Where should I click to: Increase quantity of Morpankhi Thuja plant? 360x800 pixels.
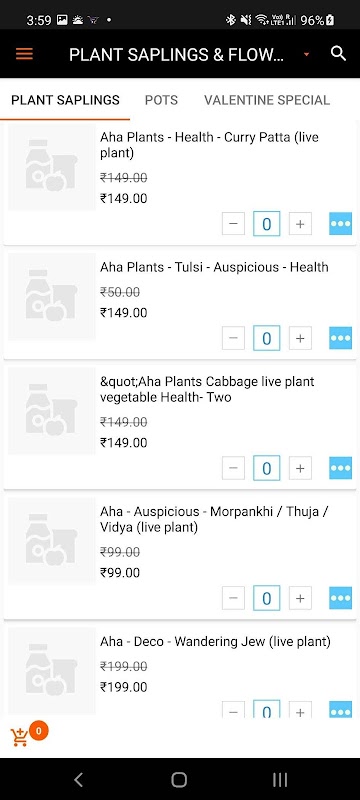click(x=300, y=598)
